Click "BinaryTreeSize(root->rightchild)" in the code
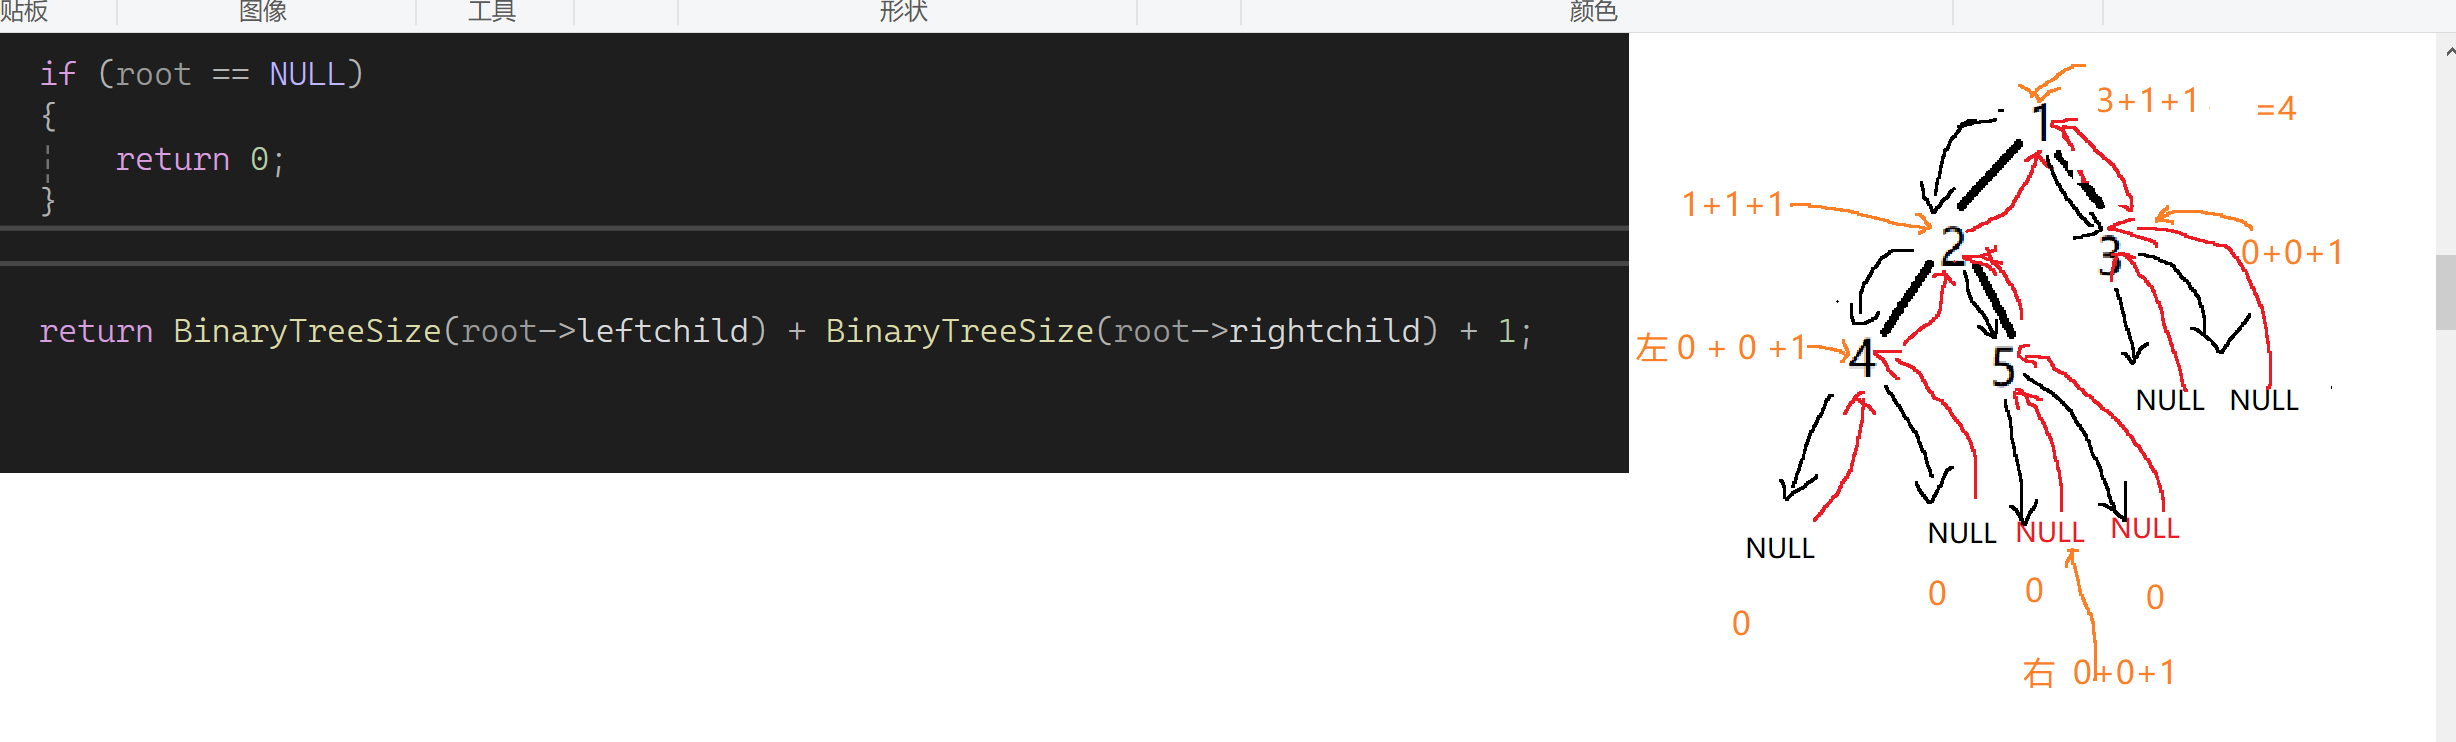Screen dimensions: 2456x742 coord(1132,331)
